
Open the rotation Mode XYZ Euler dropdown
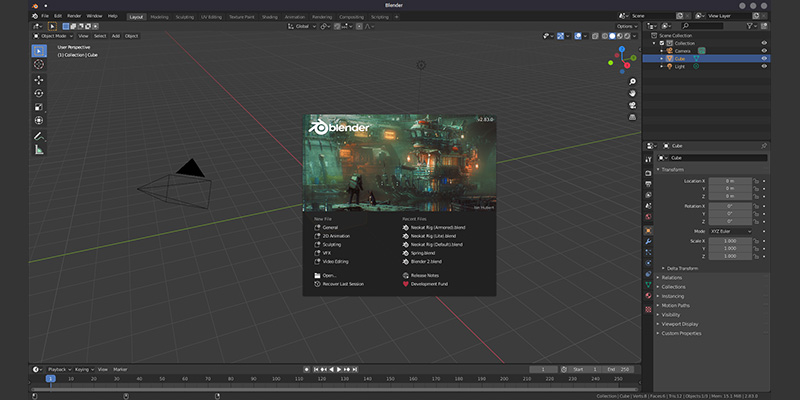point(731,232)
